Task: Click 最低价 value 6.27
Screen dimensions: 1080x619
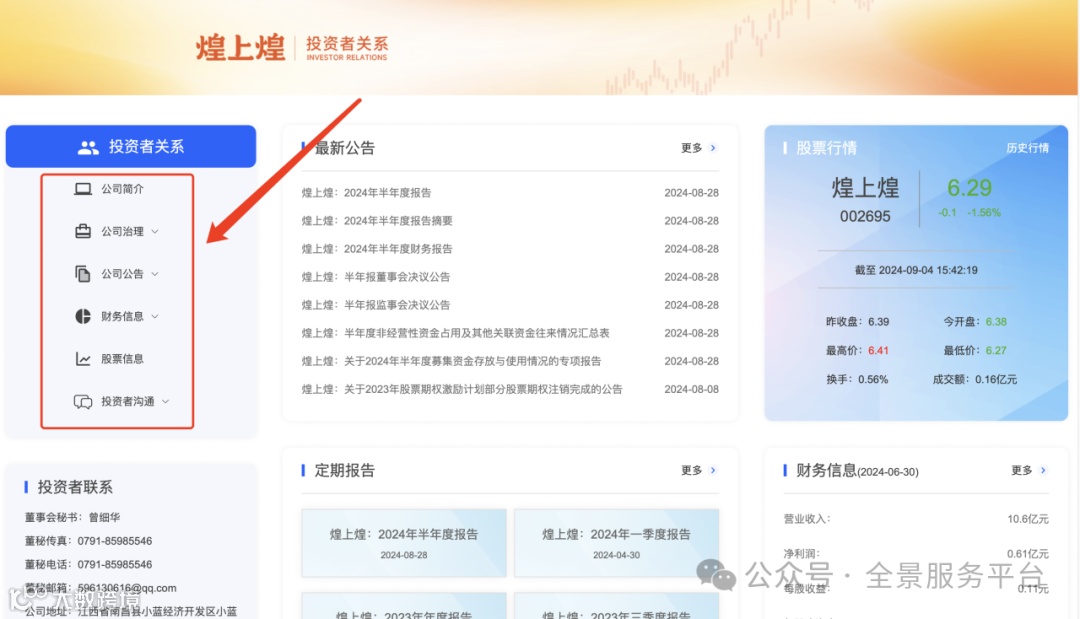Action: pos(996,350)
